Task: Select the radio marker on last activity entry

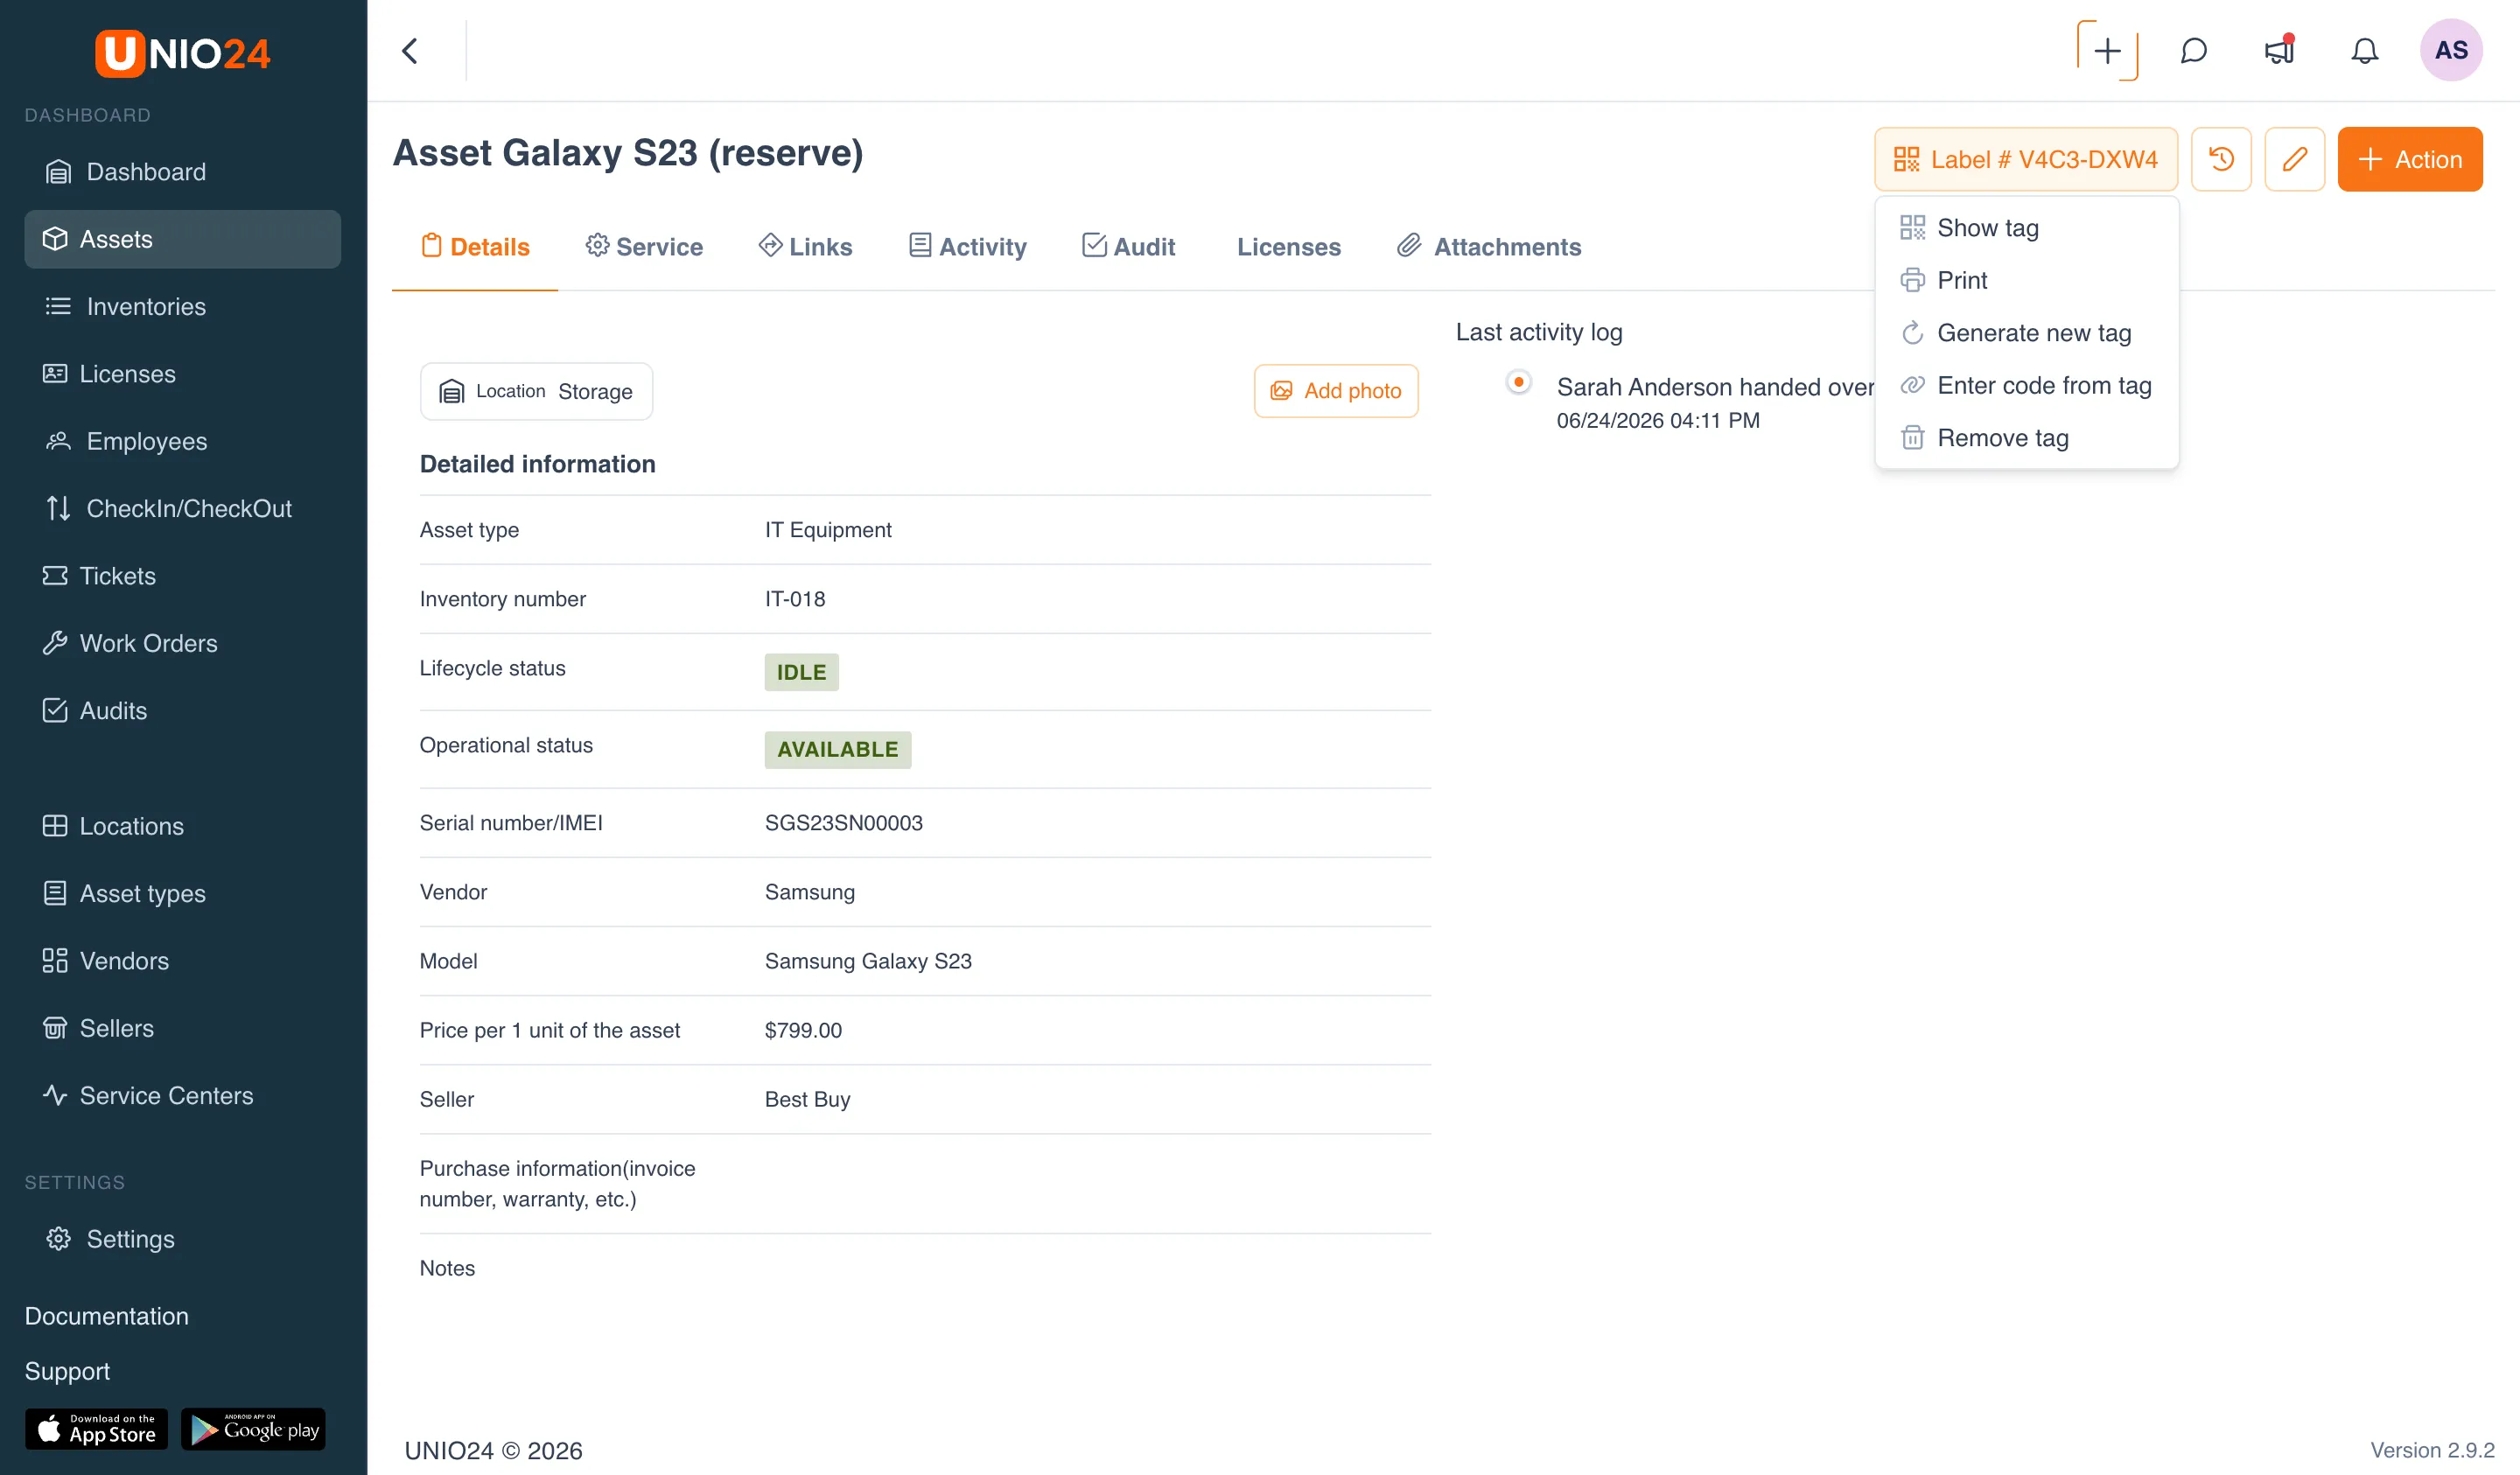Action: click(x=1518, y=382)
